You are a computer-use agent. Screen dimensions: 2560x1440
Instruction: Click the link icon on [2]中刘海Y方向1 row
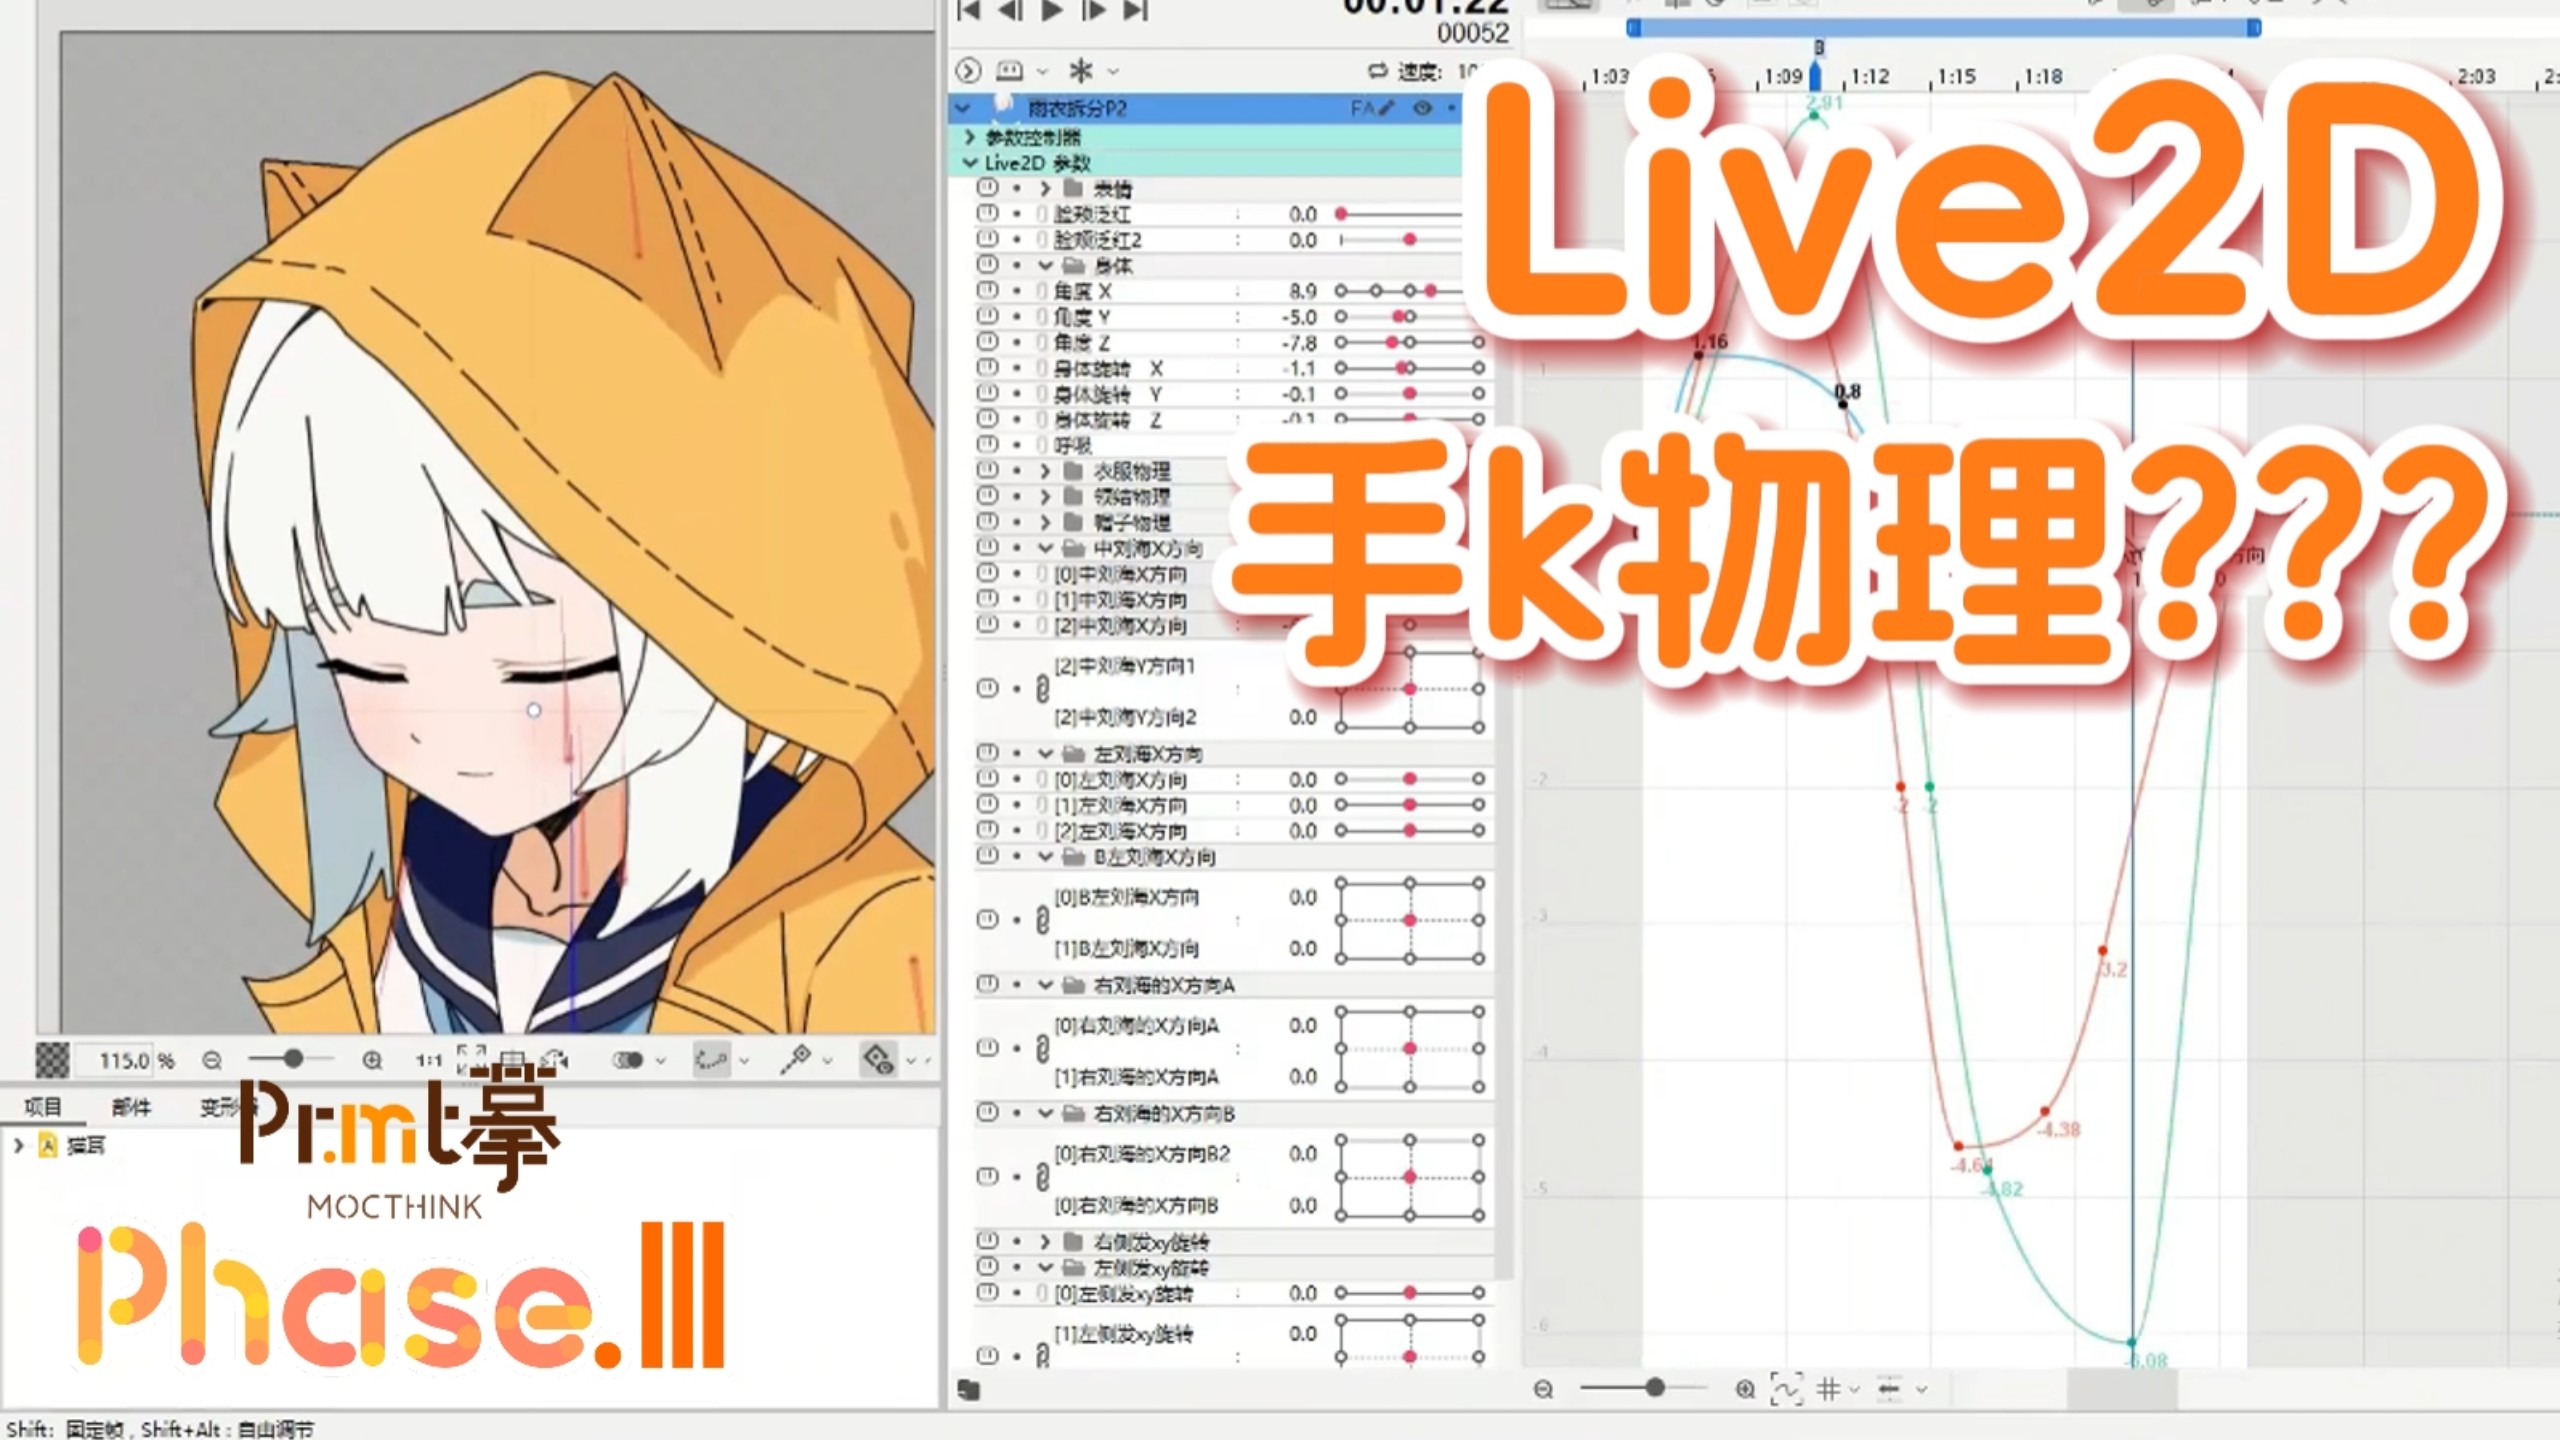[1042, 690]
